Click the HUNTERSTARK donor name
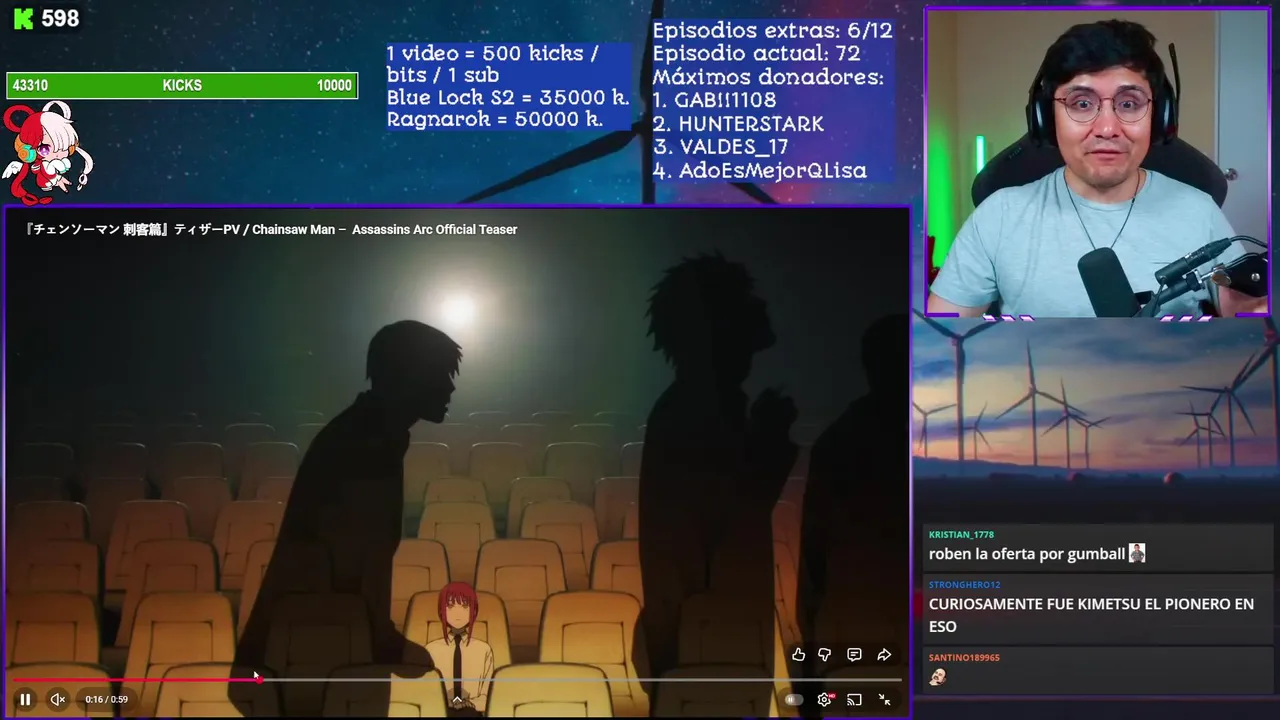 751,124
